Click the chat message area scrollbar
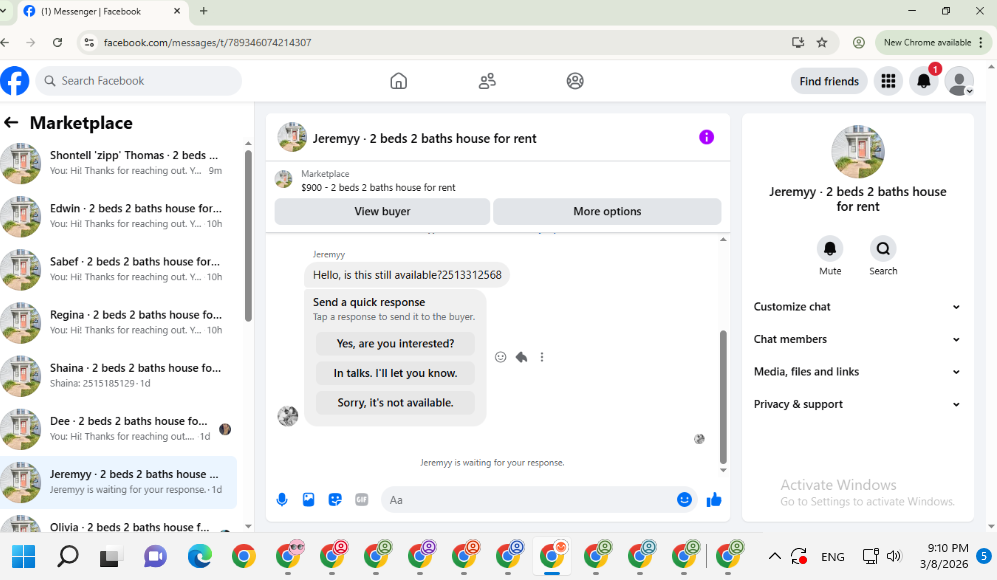The height and width of the screenshot is (580, 997). (723, 397)
